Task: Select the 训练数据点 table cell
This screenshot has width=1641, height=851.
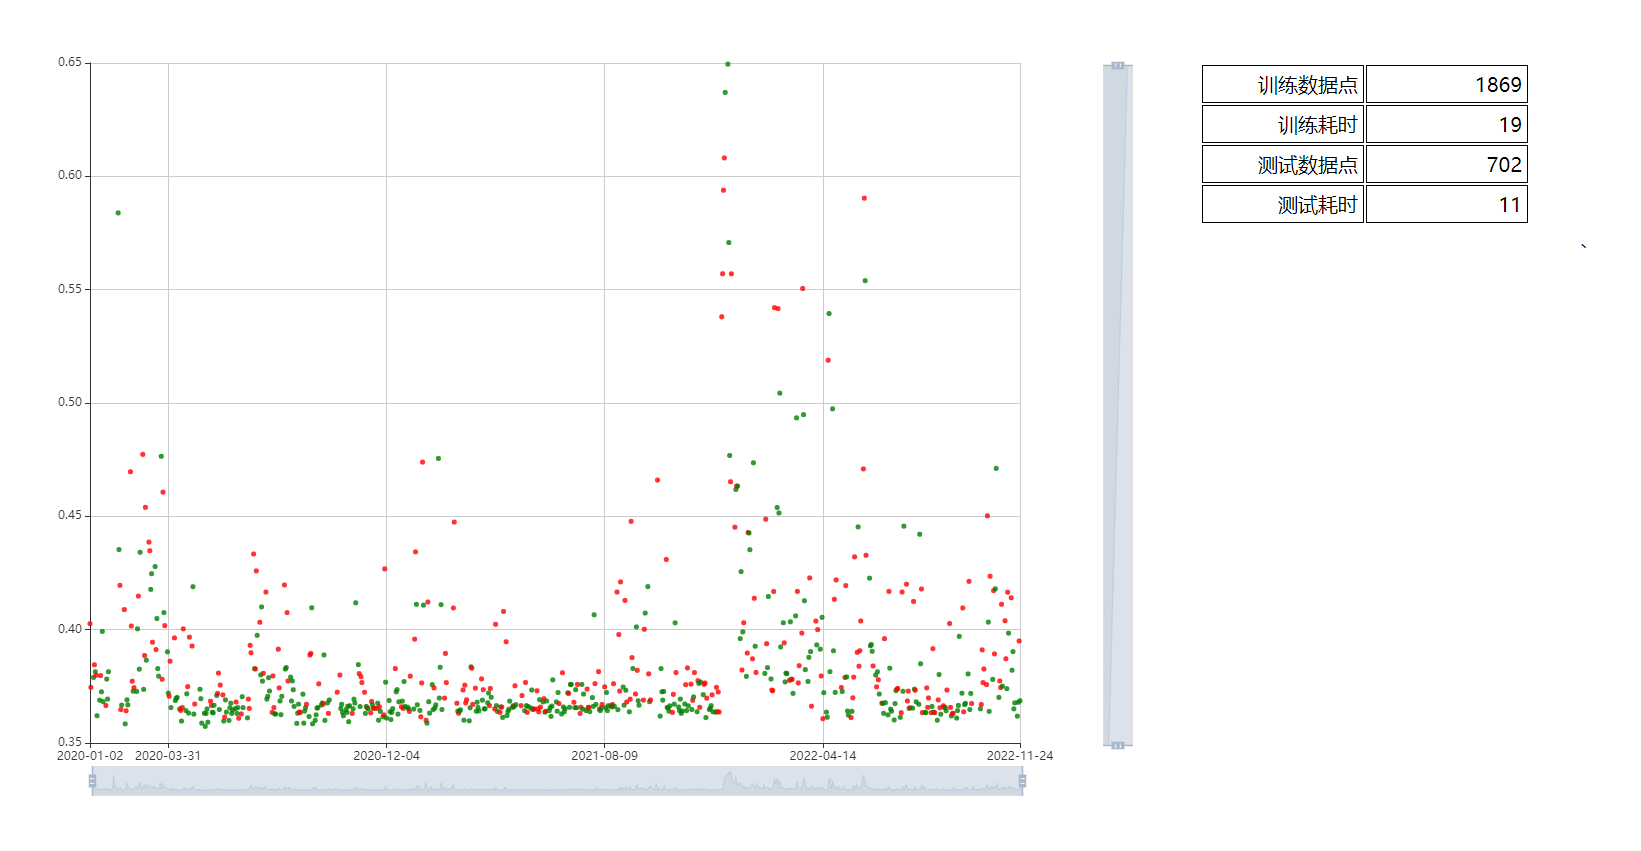Action: [1283, 85]
